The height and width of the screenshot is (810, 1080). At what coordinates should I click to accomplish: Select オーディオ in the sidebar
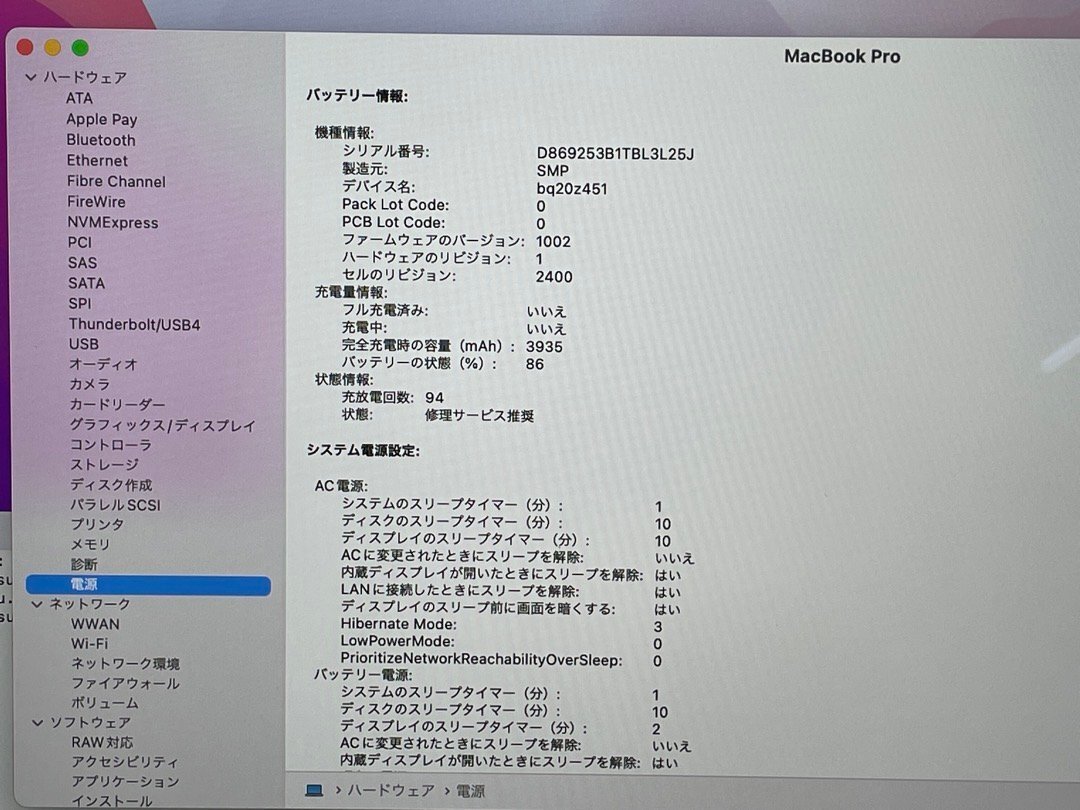pyautogui.click(x=103, y=364)
